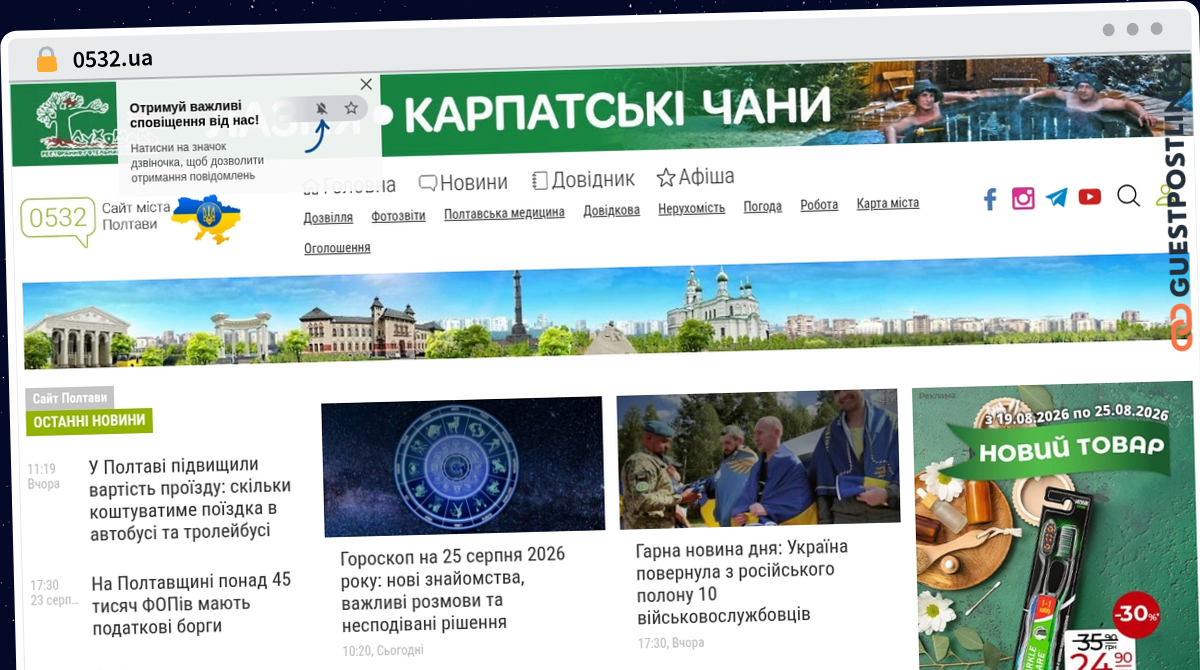The height and width of the screenshot is (670, 1200).
Task: Open the zodiac horoscope thumbnail
Action: coord(463,467)
